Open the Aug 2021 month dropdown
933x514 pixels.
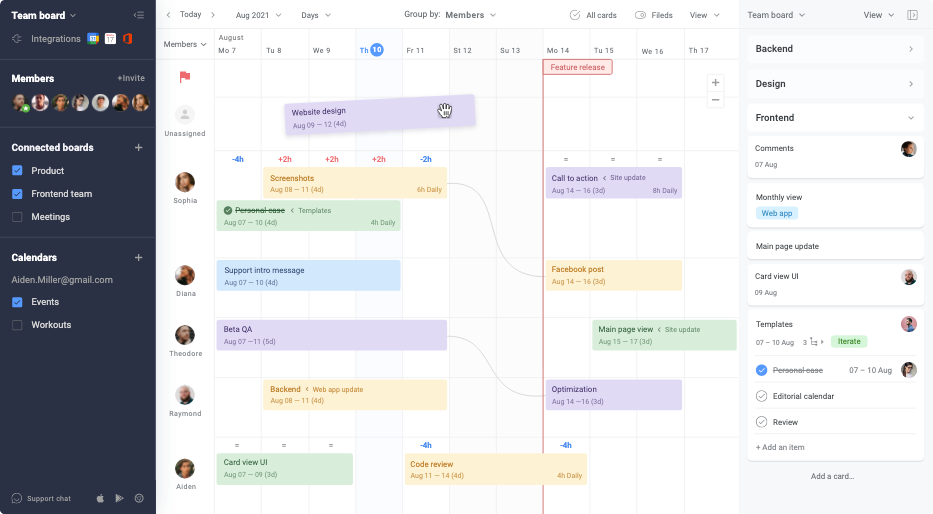[x=258, y=15]
